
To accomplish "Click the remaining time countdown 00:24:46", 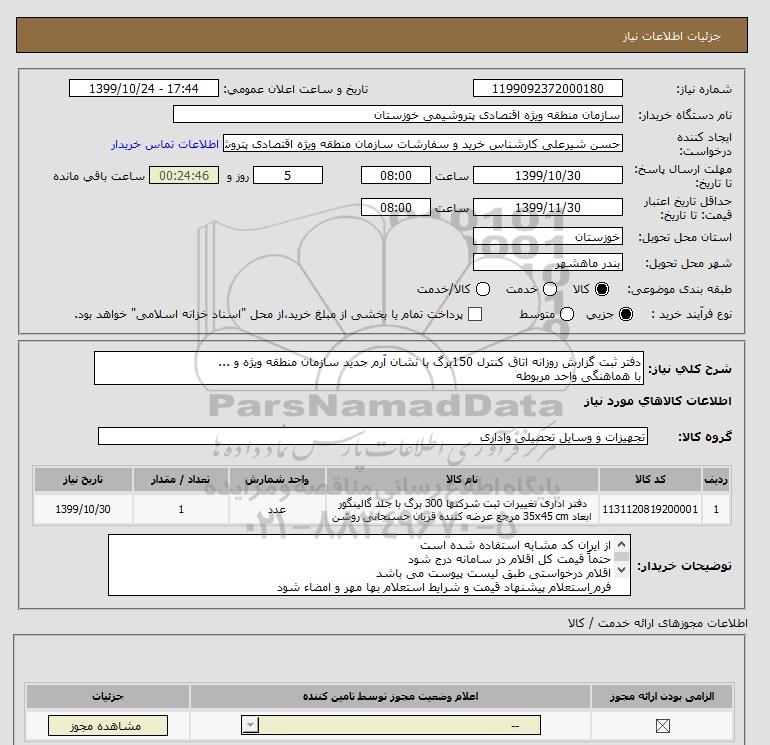I will (184, 175).
